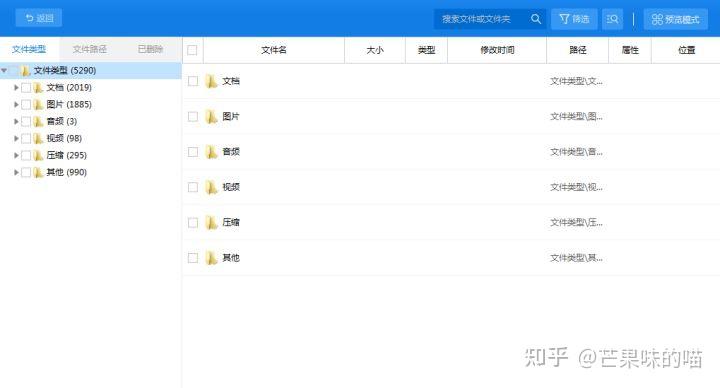Select the 文件类型 tab
The width and height of the screenshot is (720, 388).
[29, 49]
